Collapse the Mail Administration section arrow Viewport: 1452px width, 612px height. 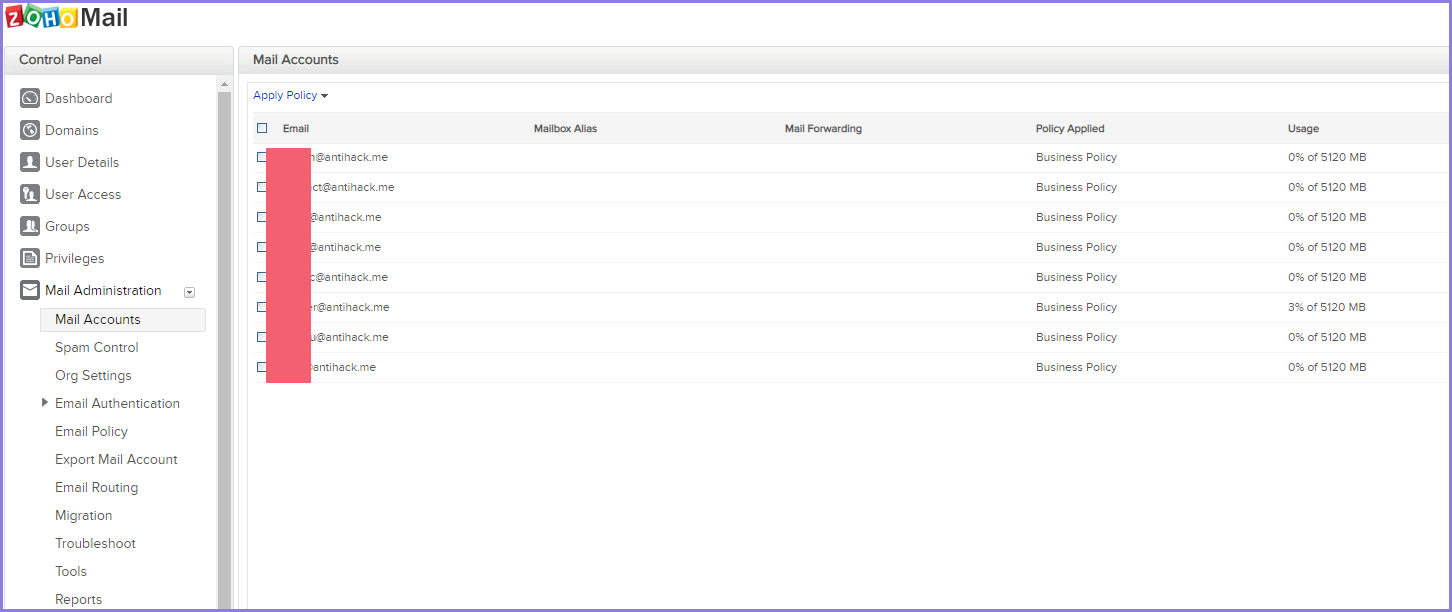tap(189, 292)
